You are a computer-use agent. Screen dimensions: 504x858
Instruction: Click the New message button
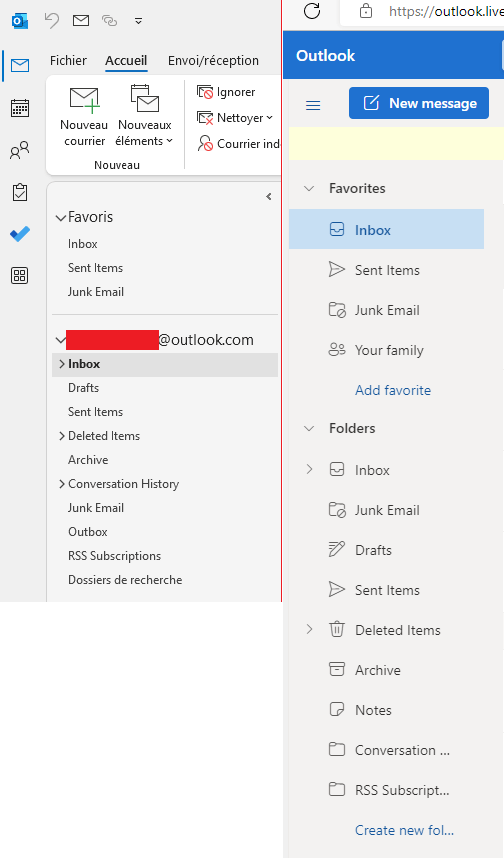pos(419,103)
